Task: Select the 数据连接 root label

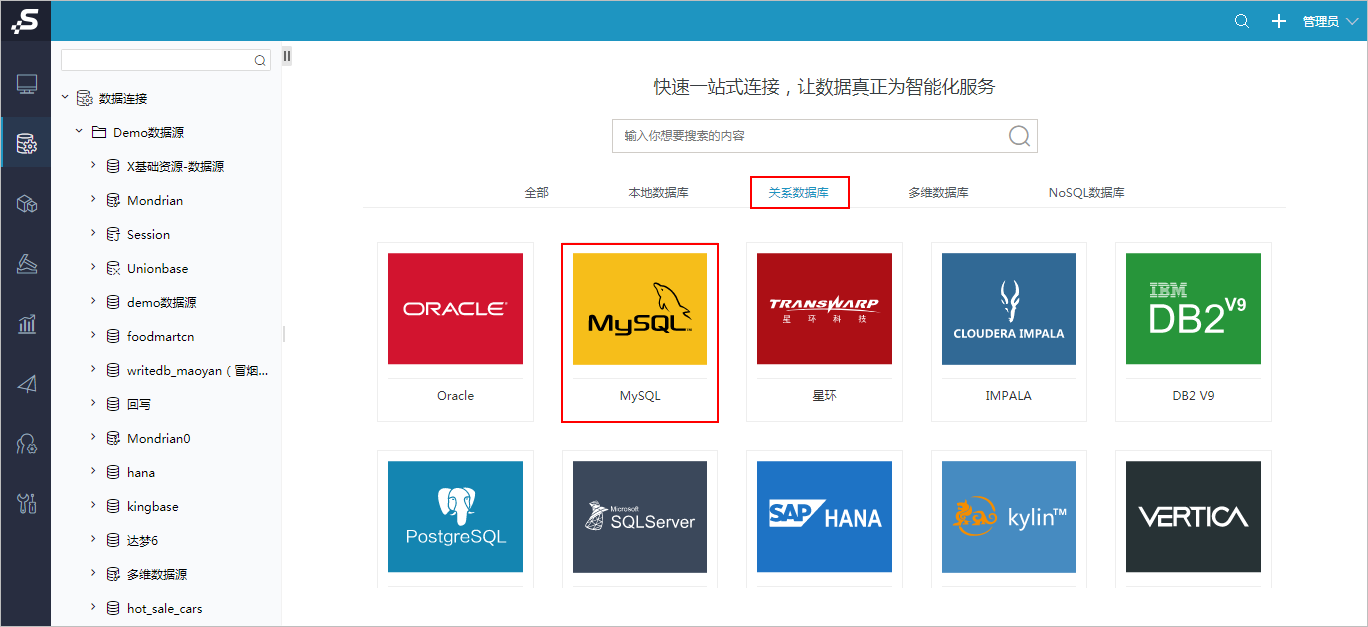Action: pos(122,98)
